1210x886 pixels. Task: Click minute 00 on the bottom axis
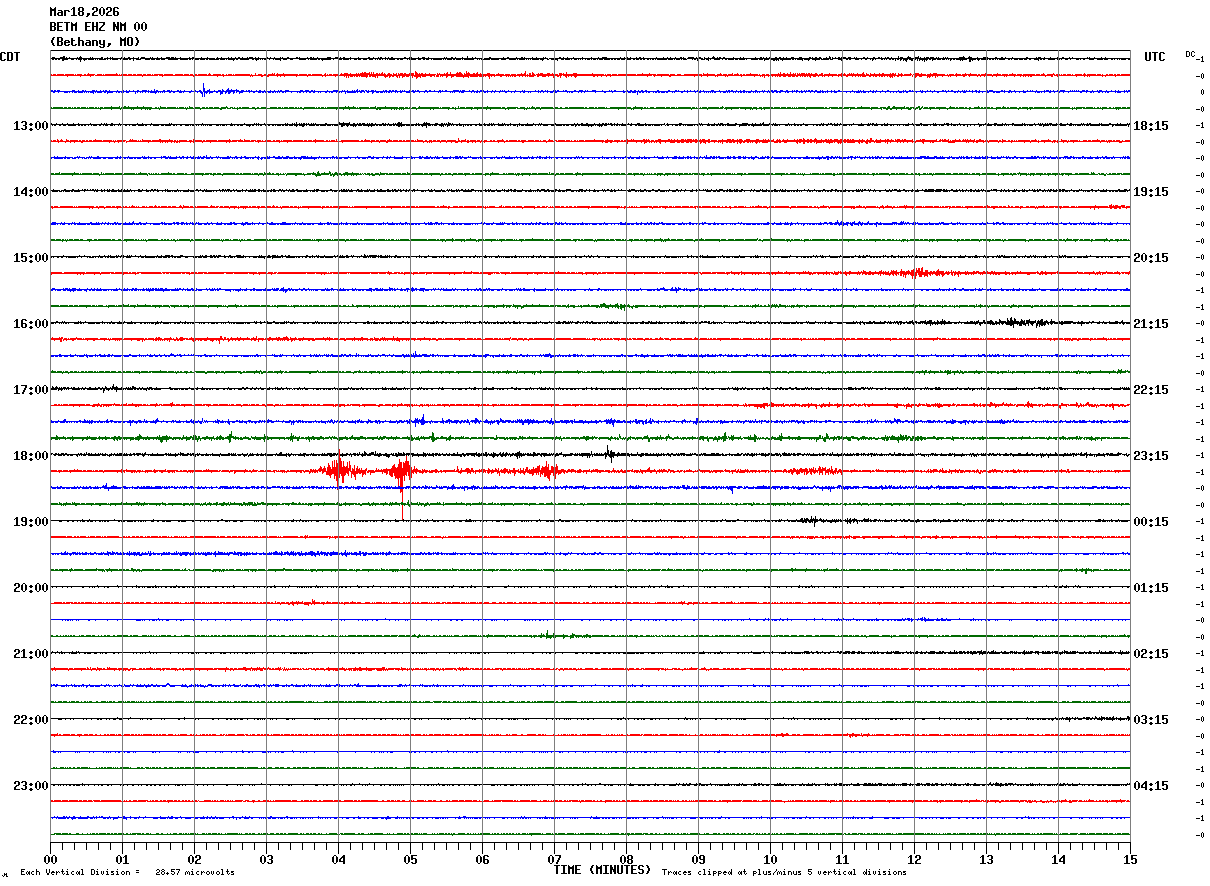click(x=50, y=859)
